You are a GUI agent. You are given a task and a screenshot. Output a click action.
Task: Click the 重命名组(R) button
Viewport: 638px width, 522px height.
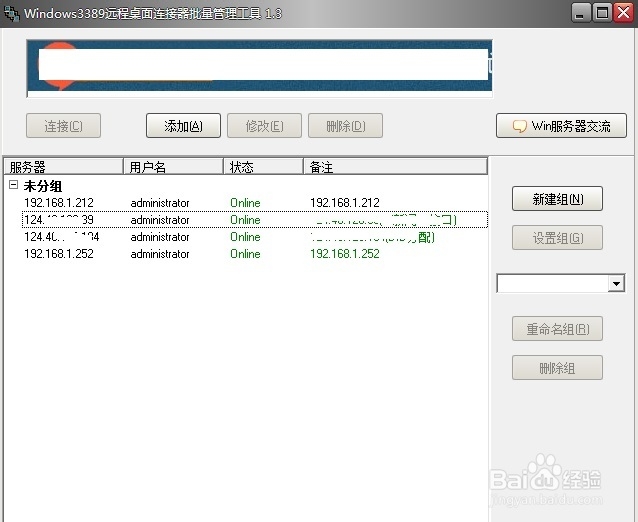click(x=557, y=329)
